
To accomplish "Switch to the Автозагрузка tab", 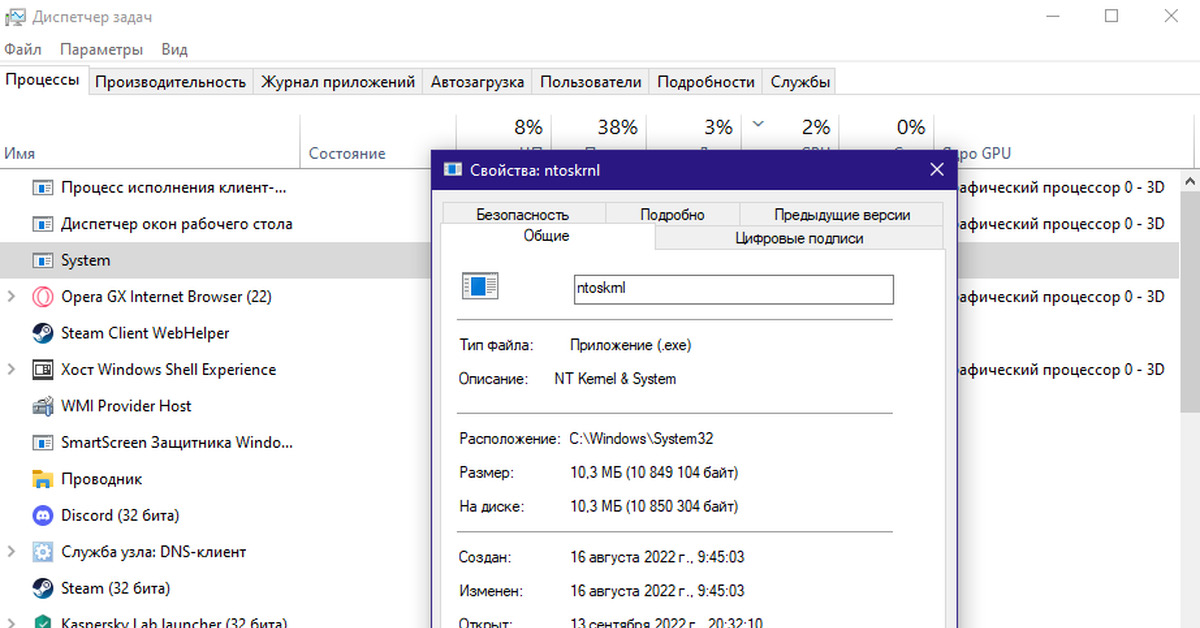I will pyautogui.click(x=477, y=81).
